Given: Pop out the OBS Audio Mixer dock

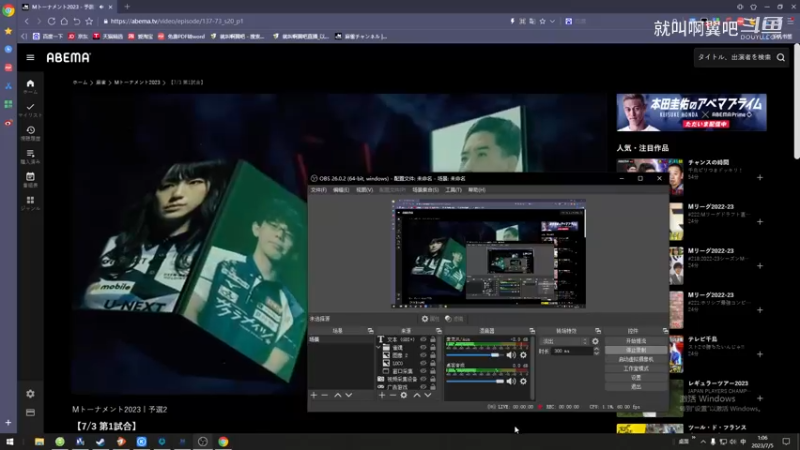Looking at the screenshot, I should (532, 331).
